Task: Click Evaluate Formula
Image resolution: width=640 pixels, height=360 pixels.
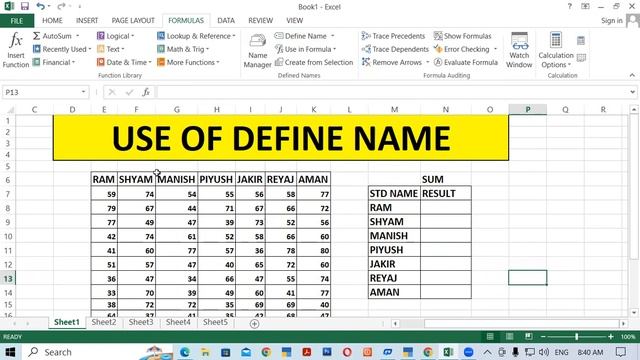Action: [466, 62]
